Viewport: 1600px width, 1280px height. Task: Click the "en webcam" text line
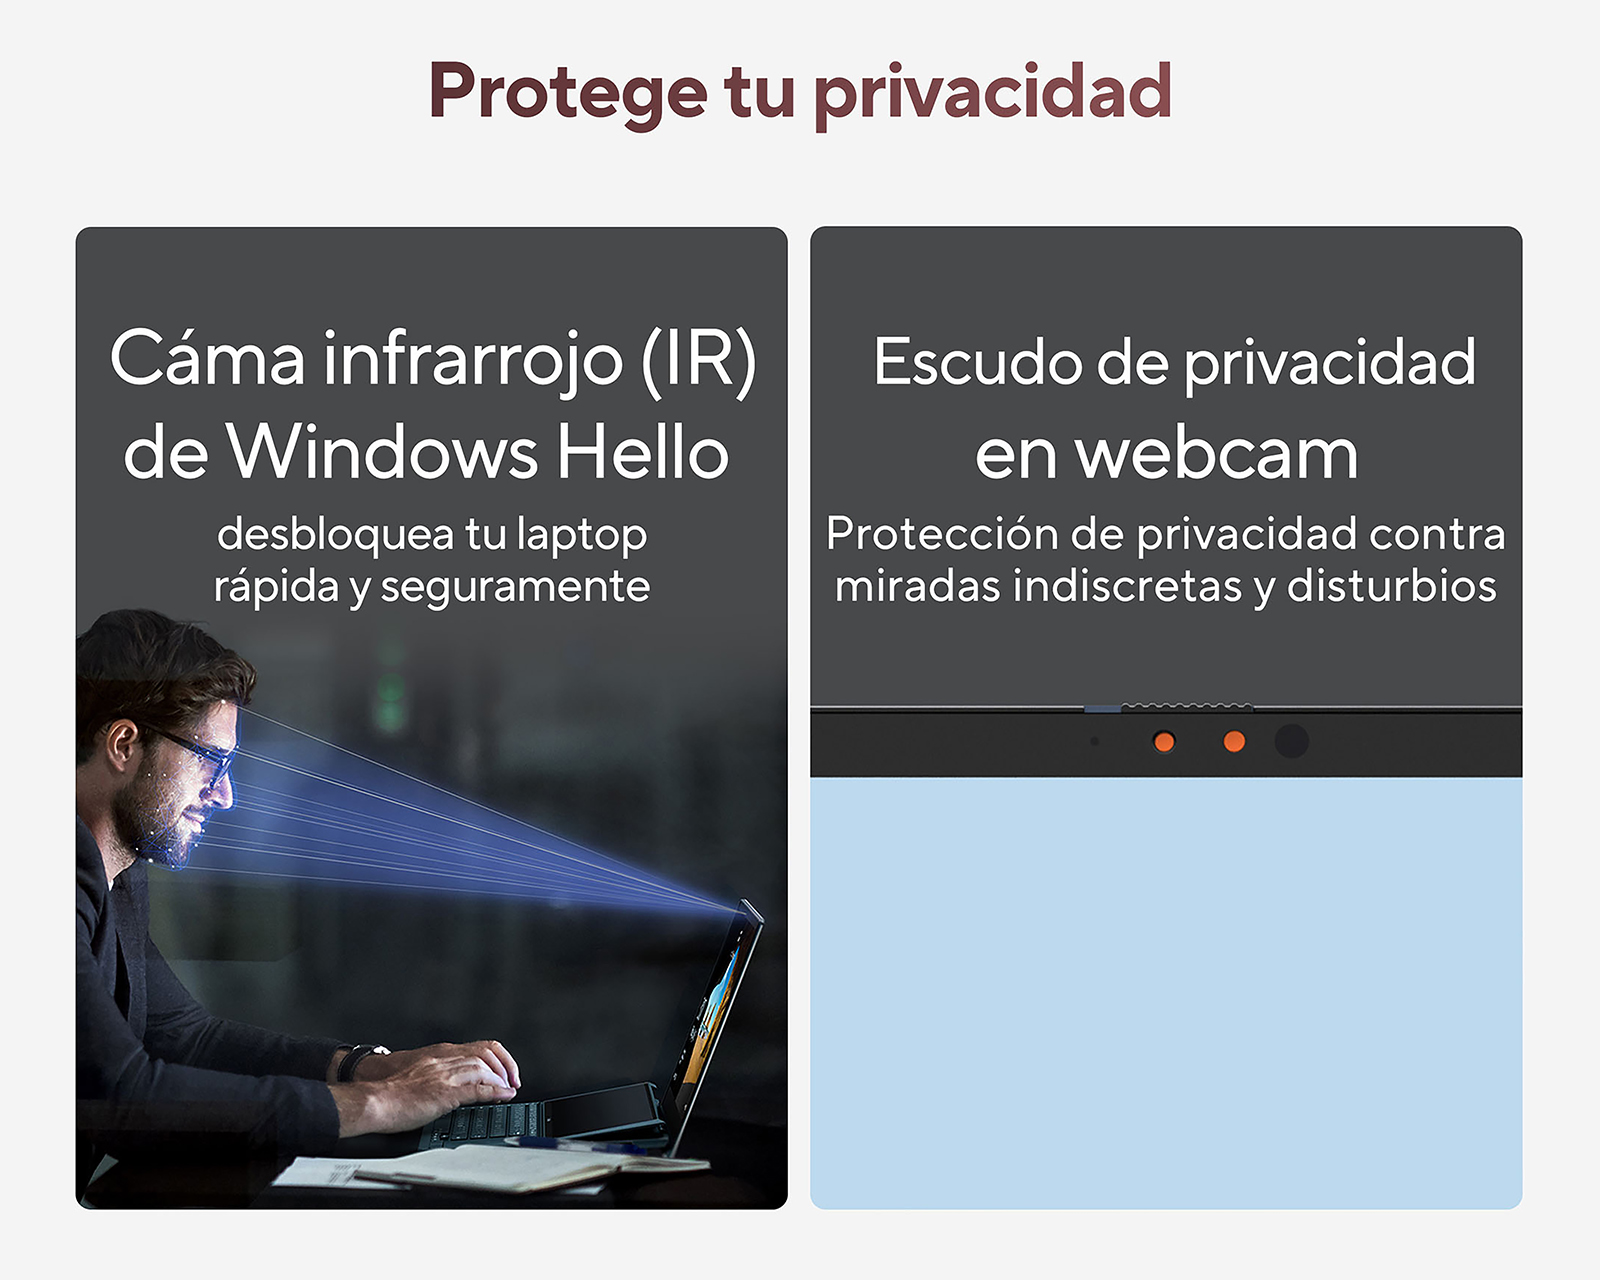(x=1167, y=454)
